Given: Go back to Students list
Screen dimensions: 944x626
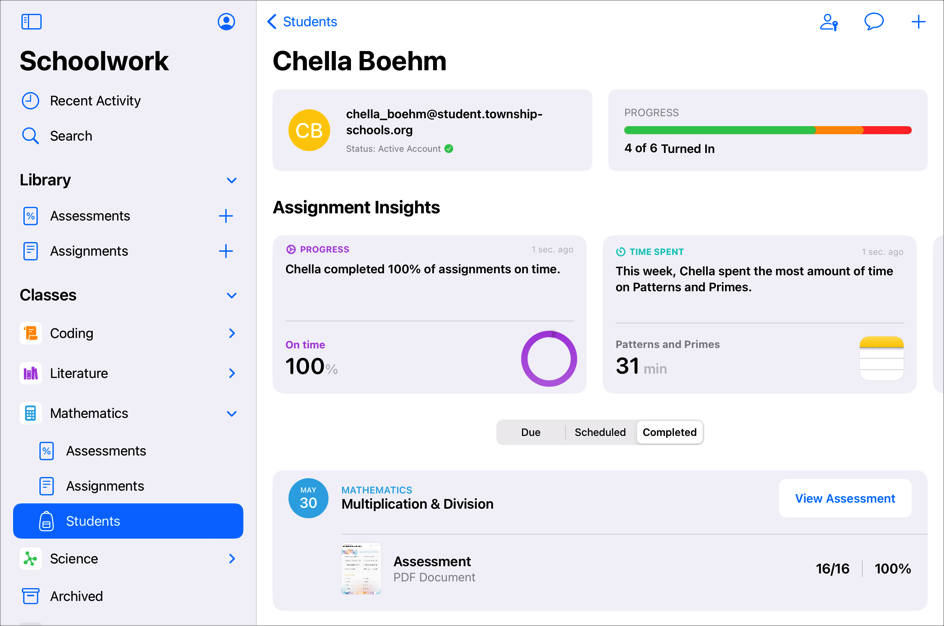Looking at the screenshot, I should tap(302, 22).
